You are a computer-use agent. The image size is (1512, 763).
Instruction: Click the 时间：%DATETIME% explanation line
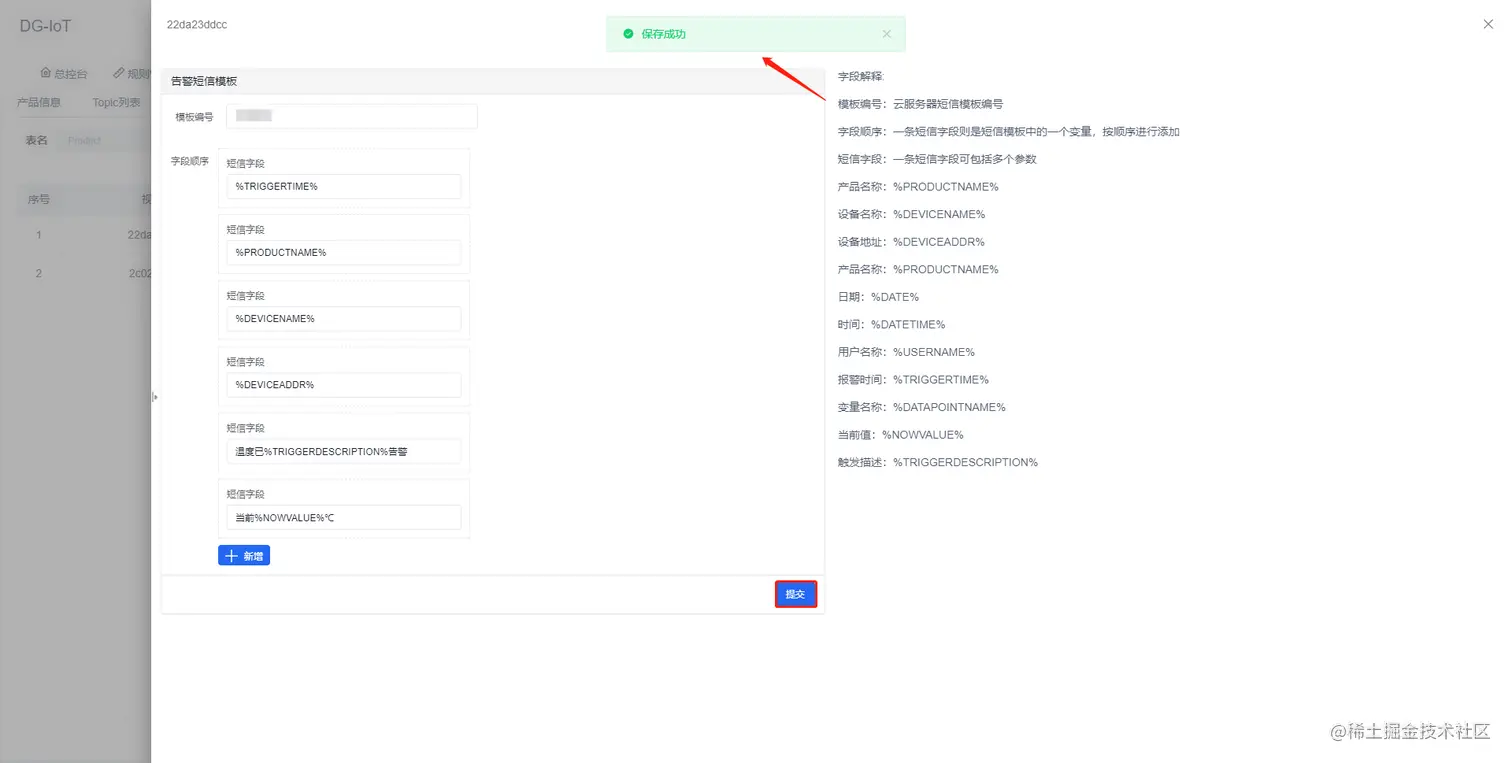click(x=892, y=325)
